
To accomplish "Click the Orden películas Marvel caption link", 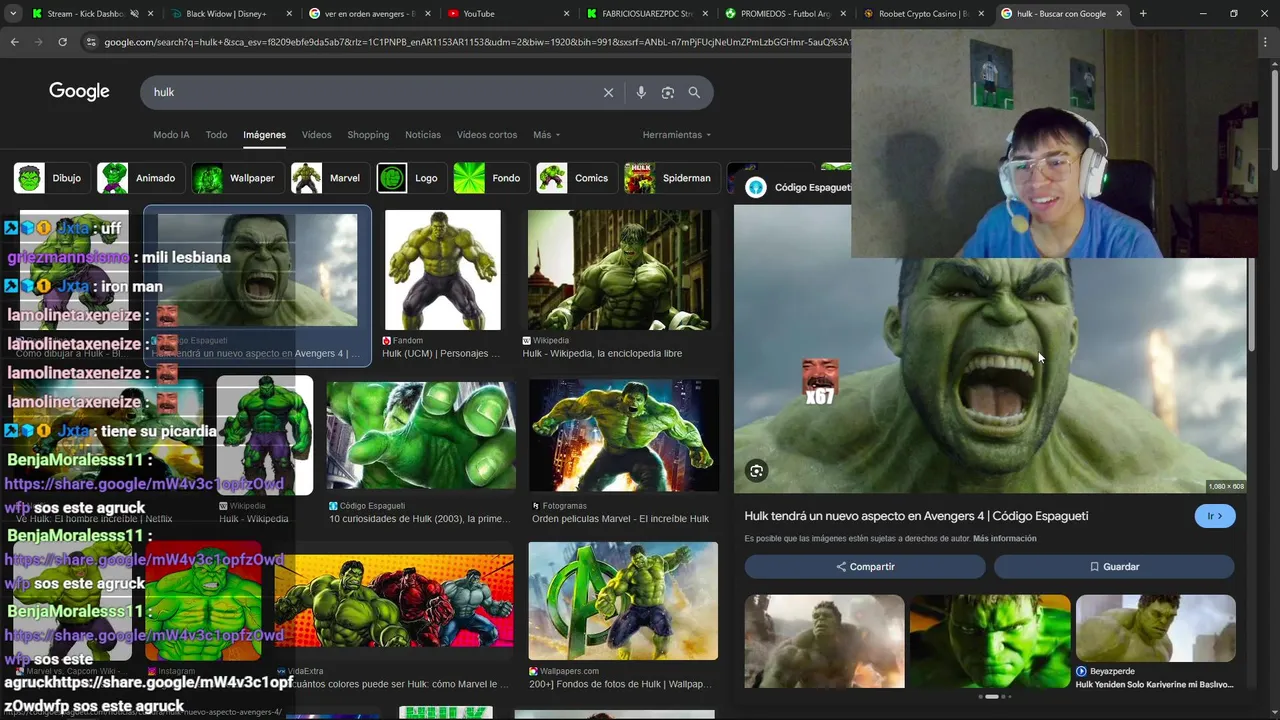I will pyautogui.click(x=620, y=519).
